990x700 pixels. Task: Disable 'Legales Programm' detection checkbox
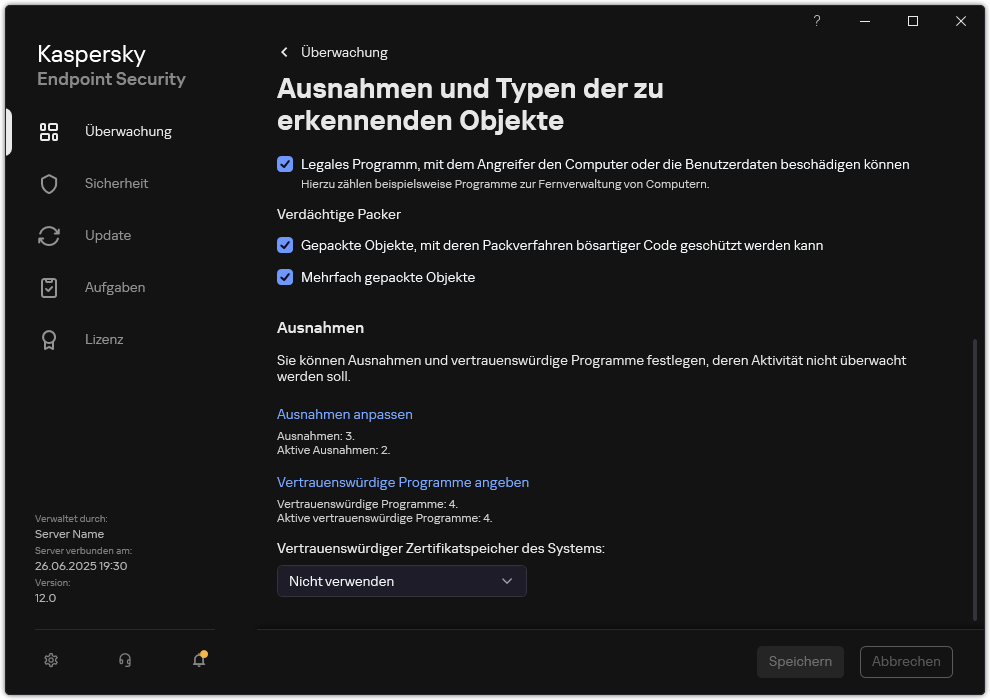pyautogui.click(x=285, y=164)
